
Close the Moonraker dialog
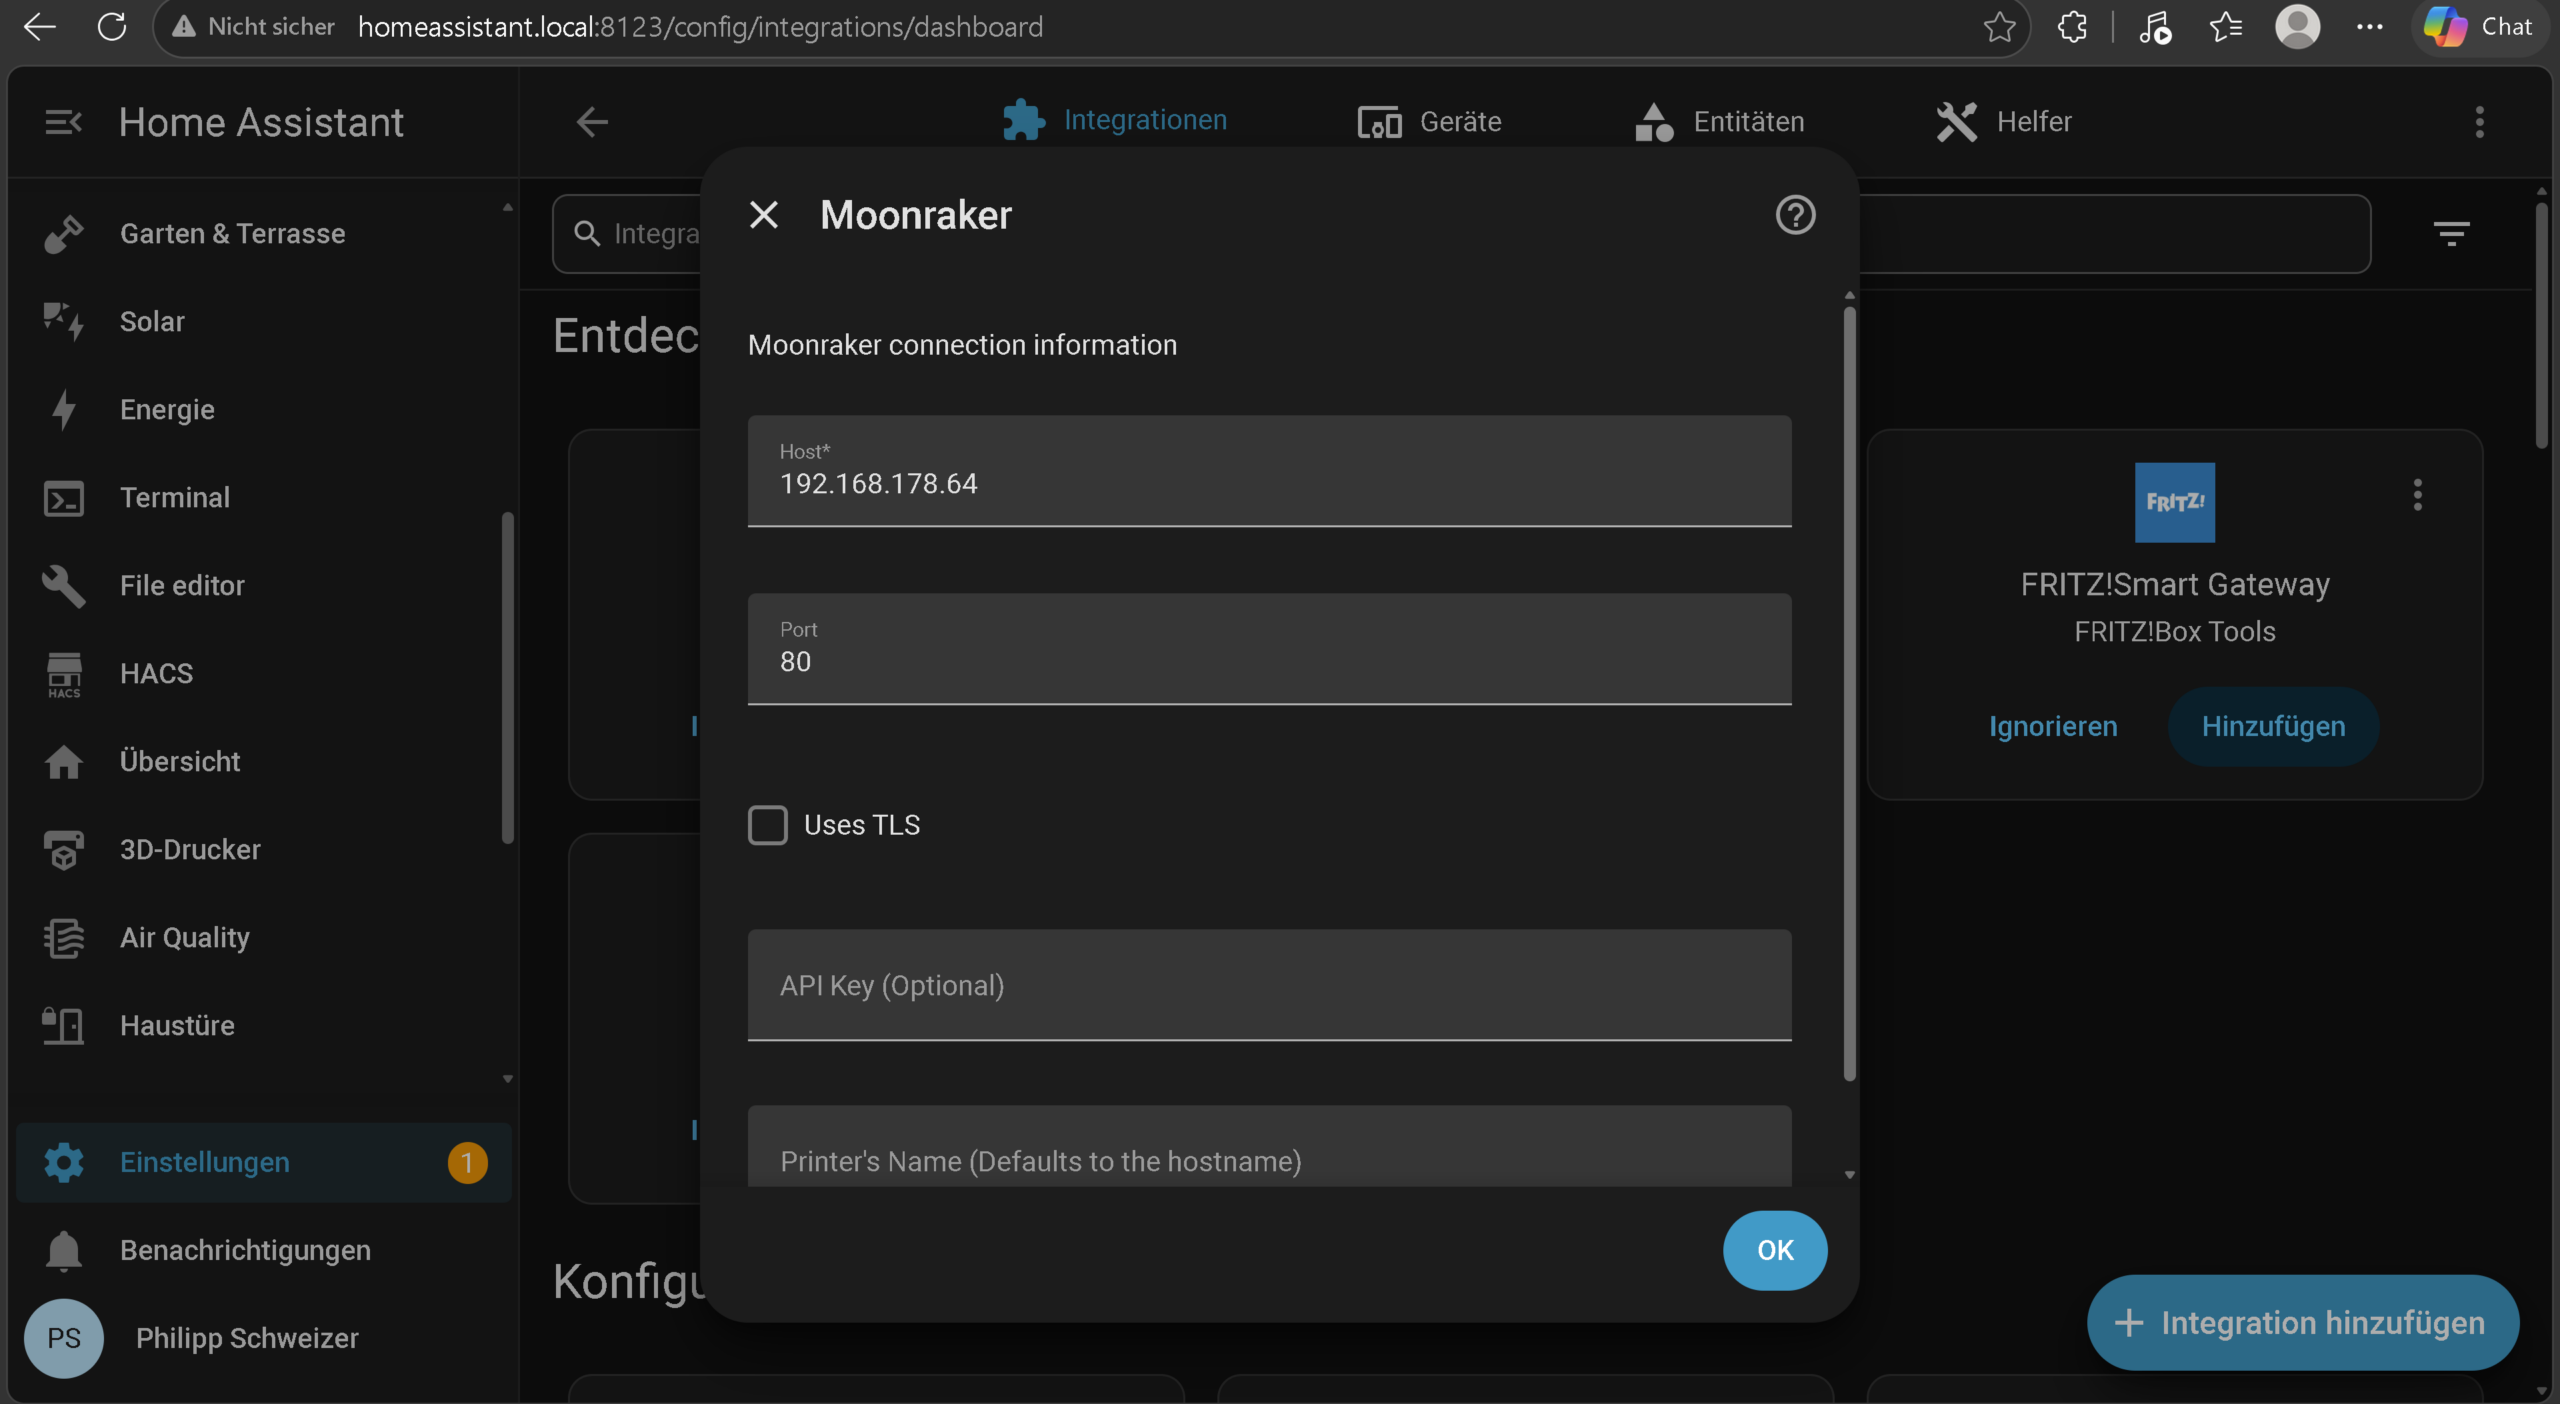tap(764, 215)
